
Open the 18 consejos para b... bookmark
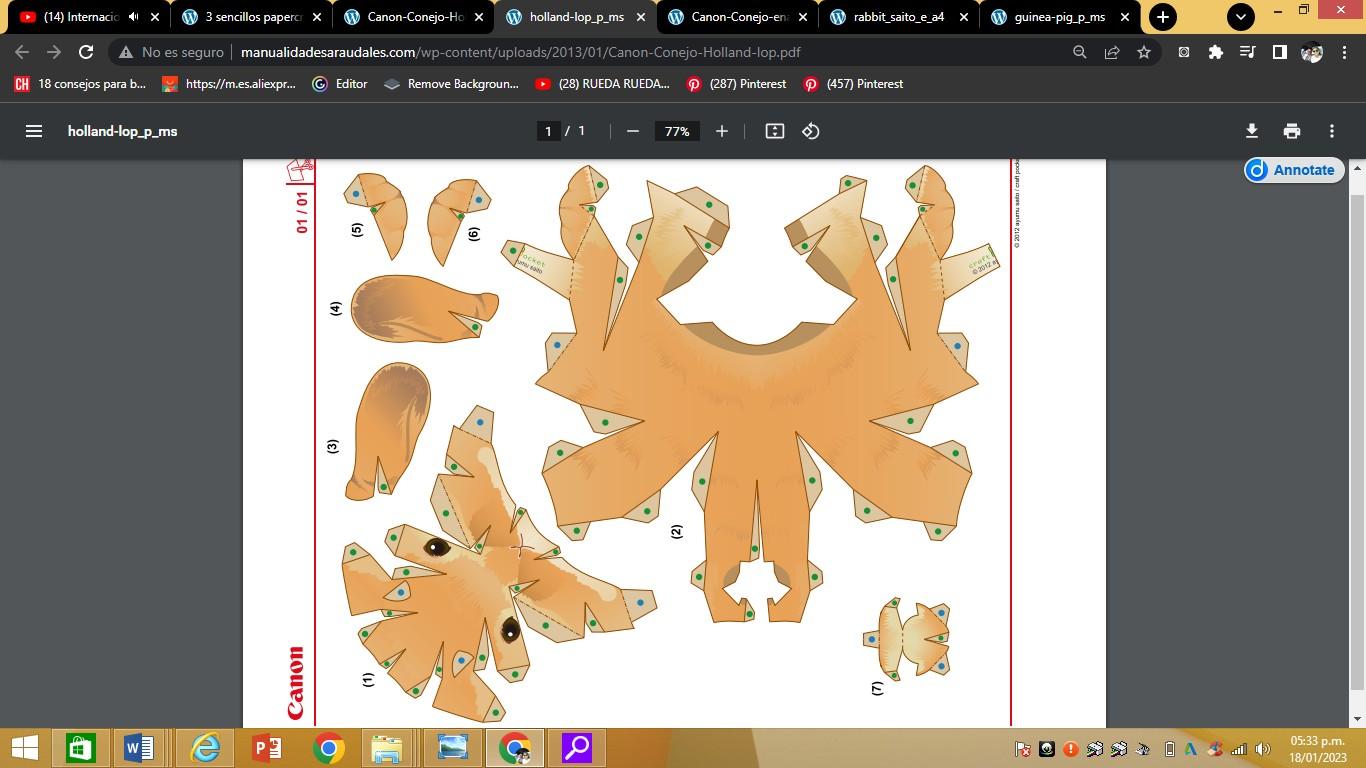[81, 84]
